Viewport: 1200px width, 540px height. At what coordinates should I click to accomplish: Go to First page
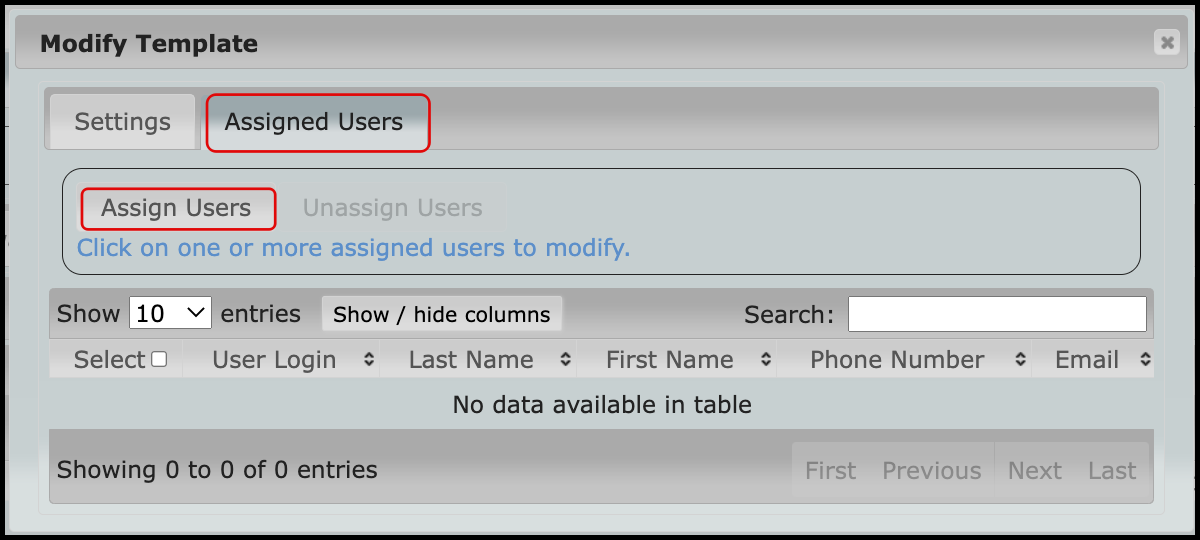point(831,470)
